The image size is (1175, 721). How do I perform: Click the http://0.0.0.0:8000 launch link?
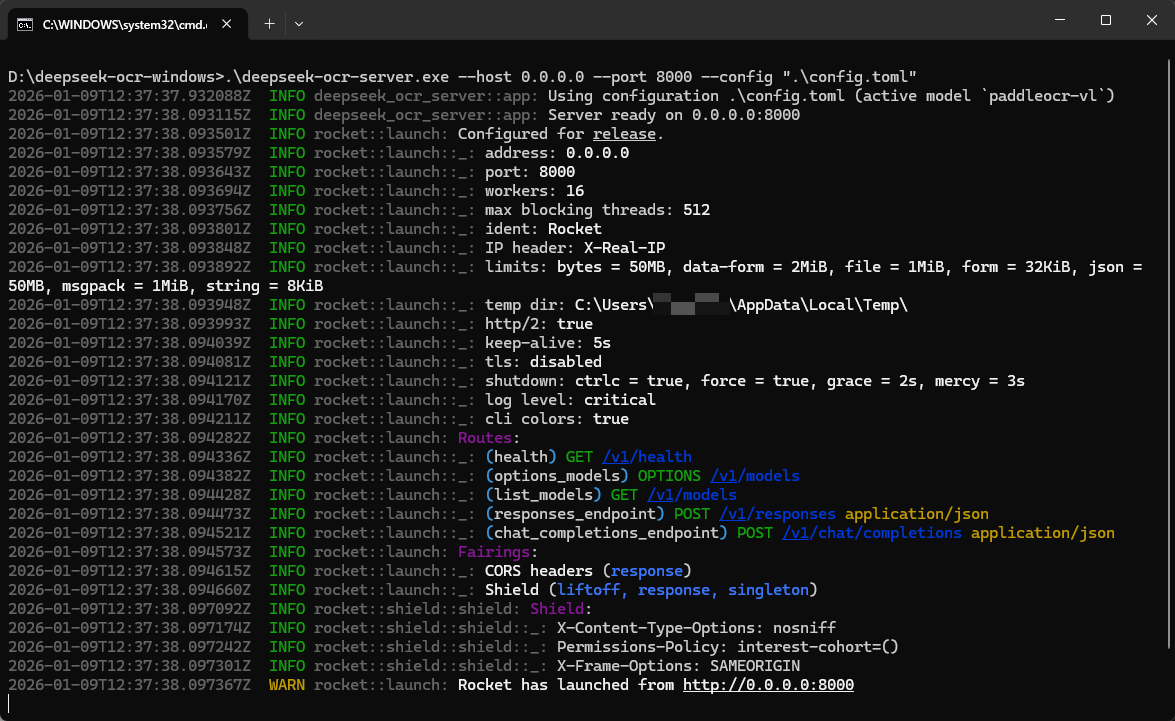click(x=768, y=684)
